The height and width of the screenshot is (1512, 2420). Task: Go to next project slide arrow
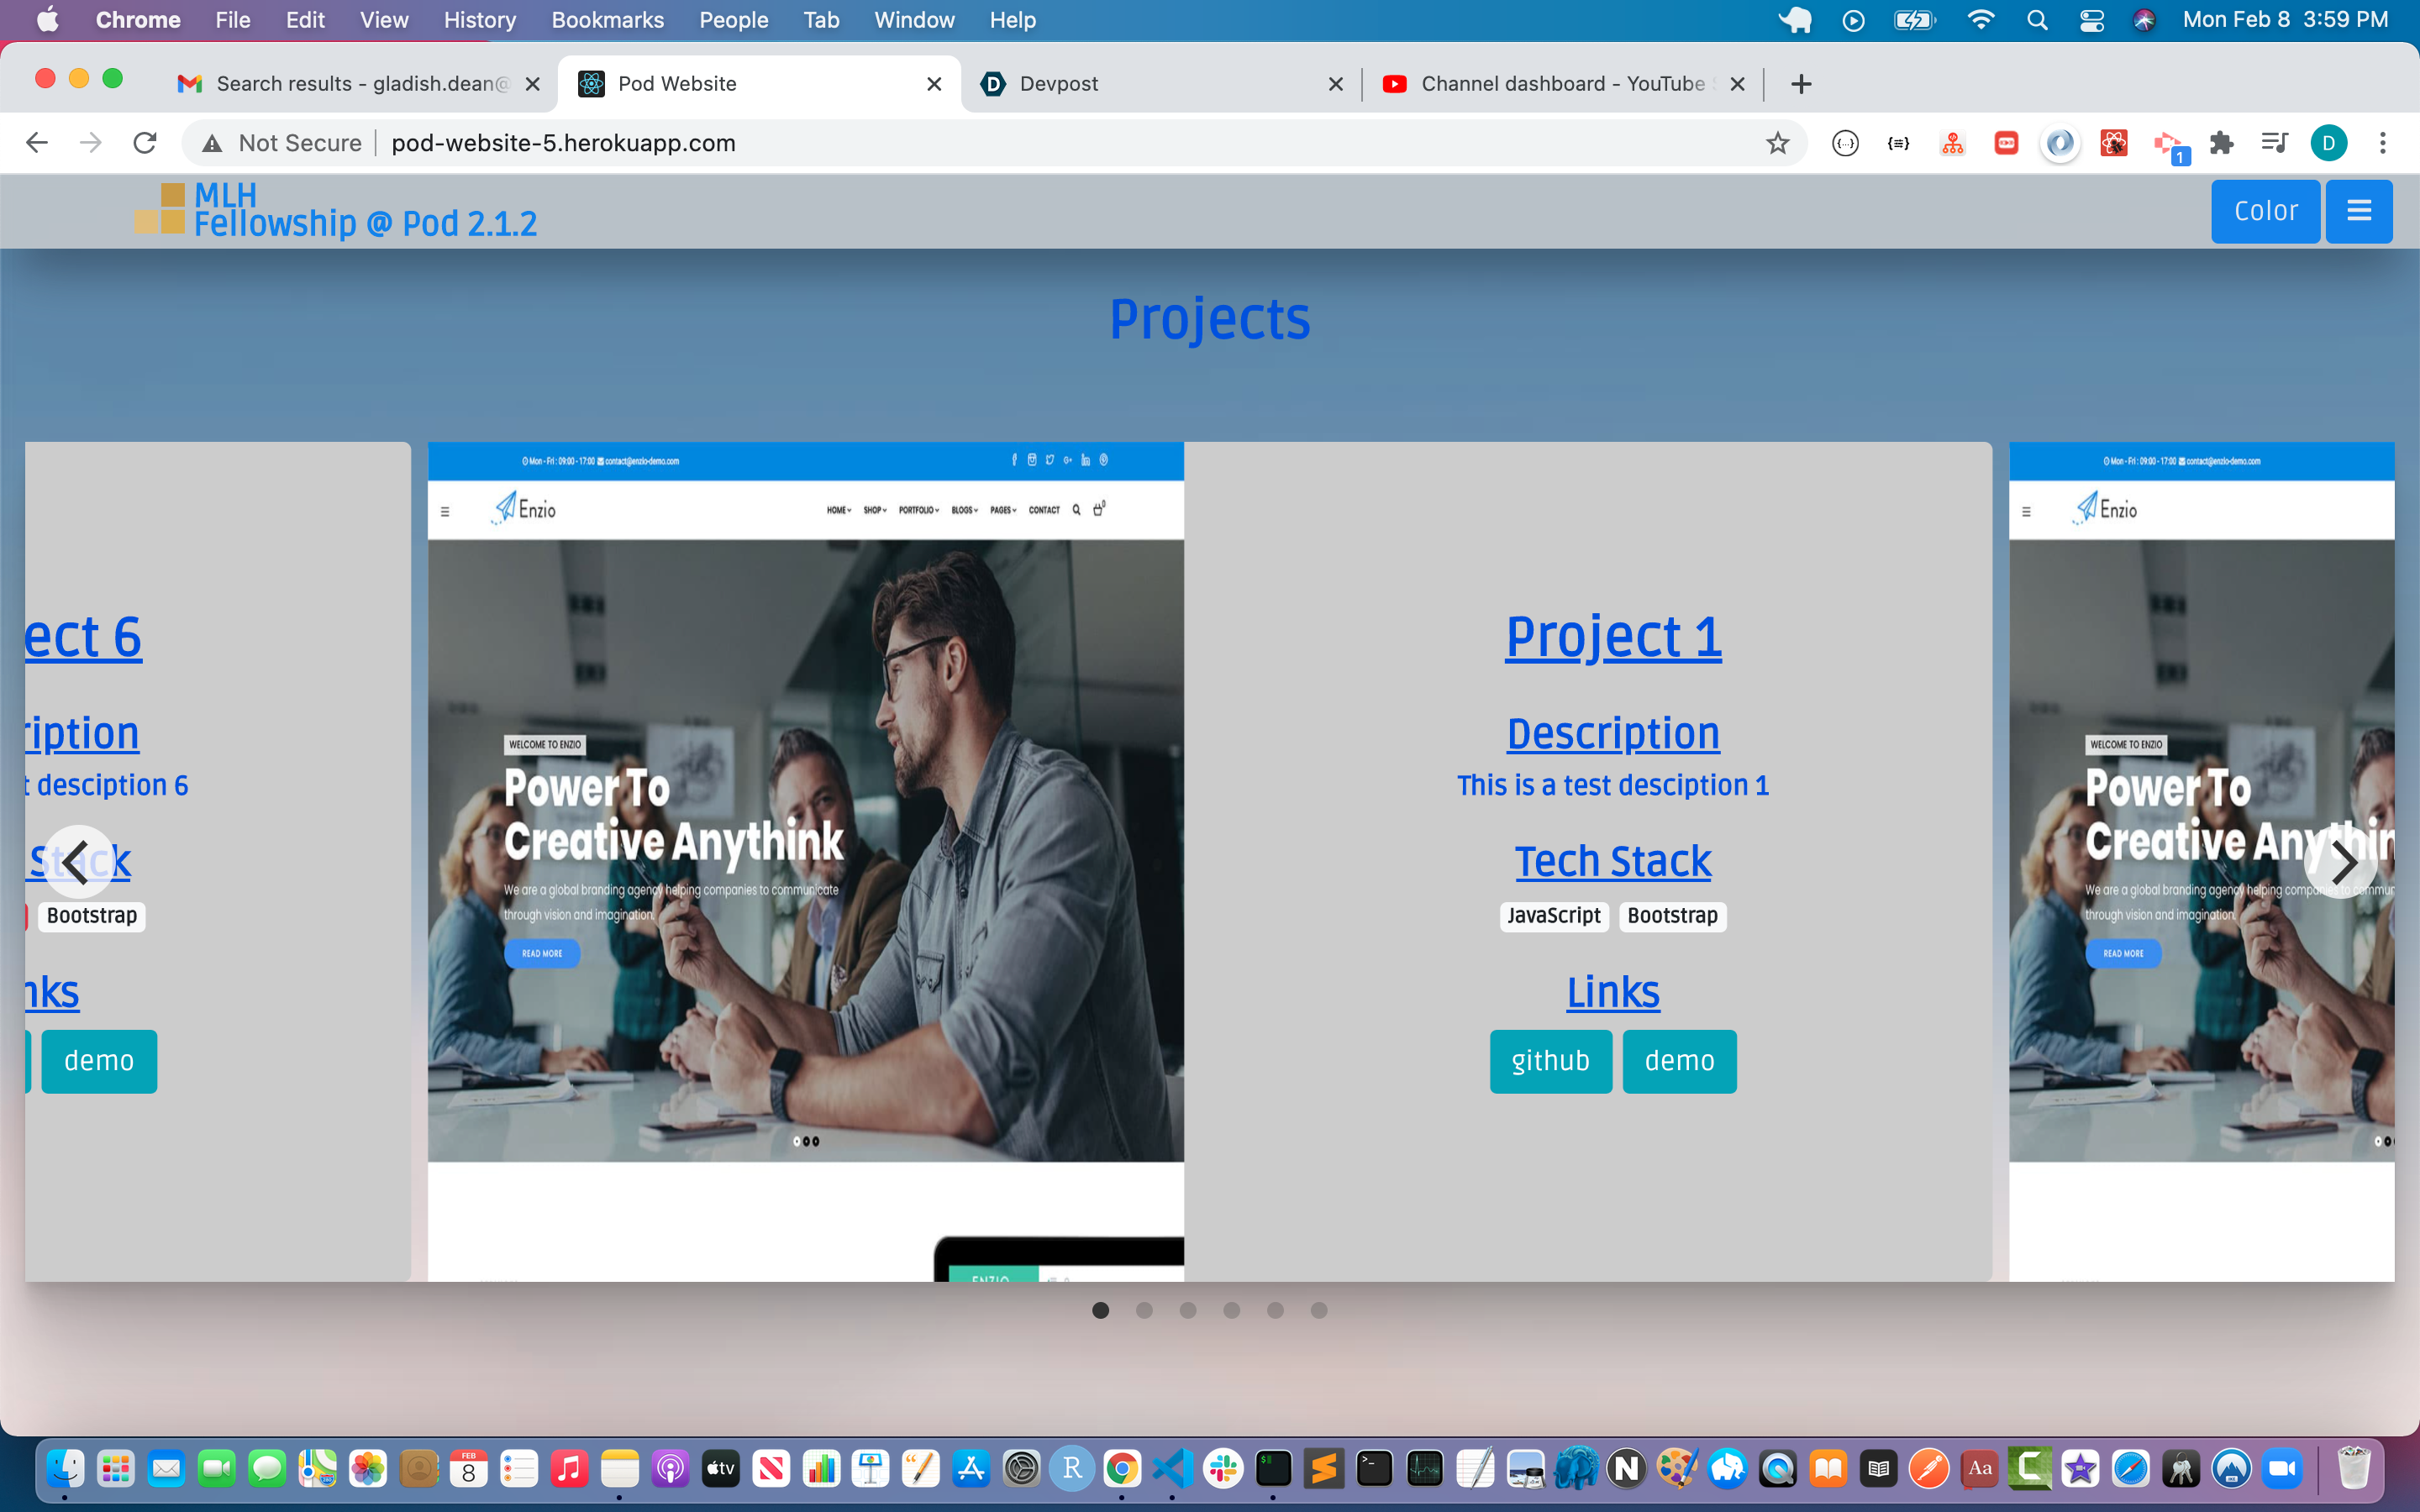2342,862
